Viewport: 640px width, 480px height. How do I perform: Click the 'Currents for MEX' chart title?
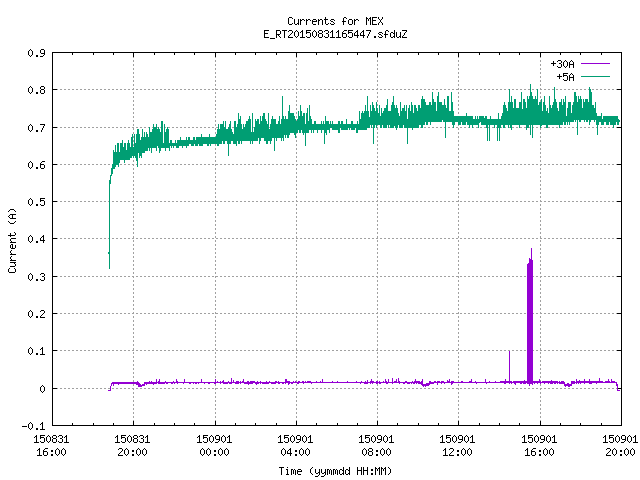click(335, 21)
